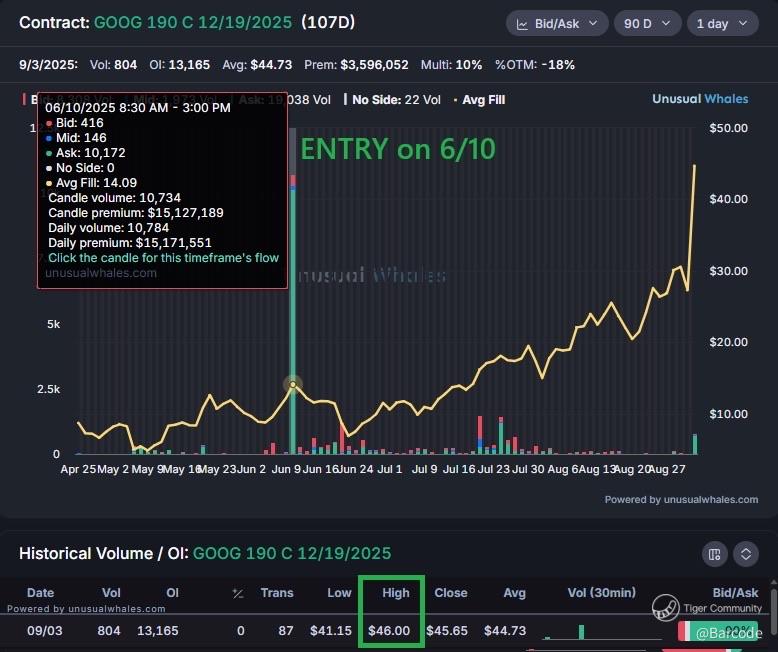The image size is (778, 652).
Task: Click the Vol (30min) sparkline in the 09/03 row
Action: coord(603,632)
